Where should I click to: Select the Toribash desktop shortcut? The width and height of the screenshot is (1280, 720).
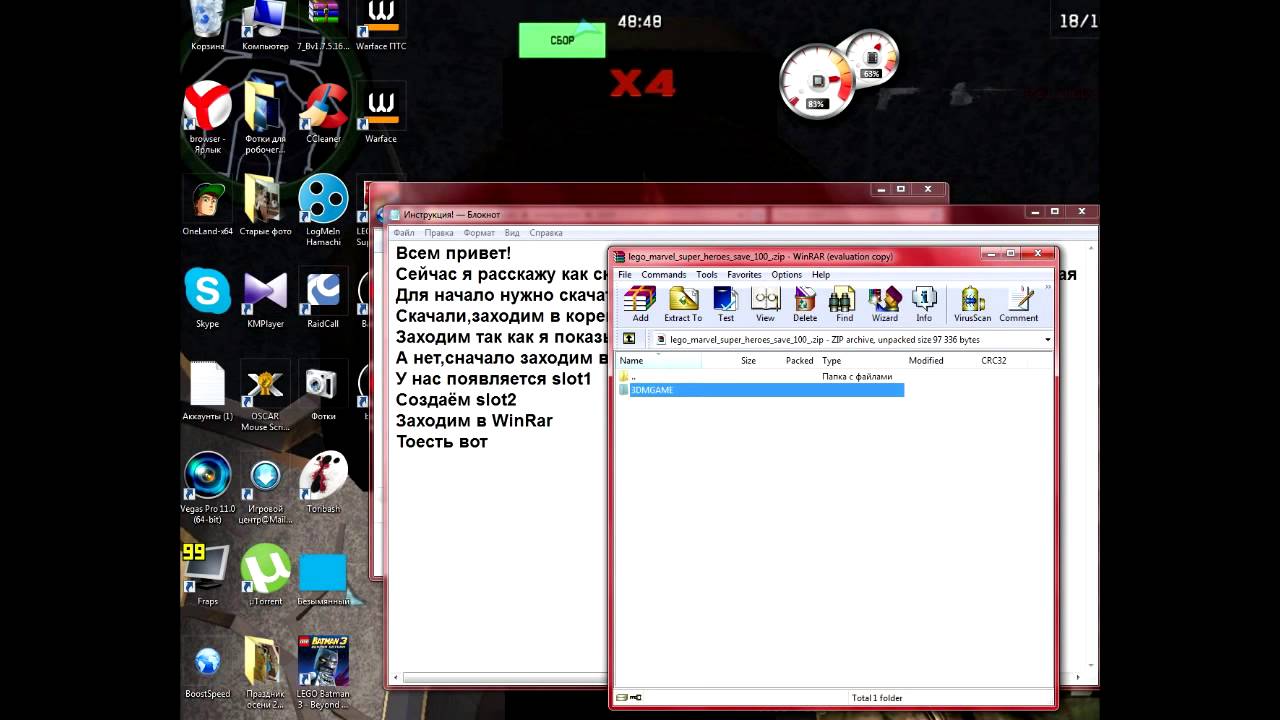click(x=323, y=482)
